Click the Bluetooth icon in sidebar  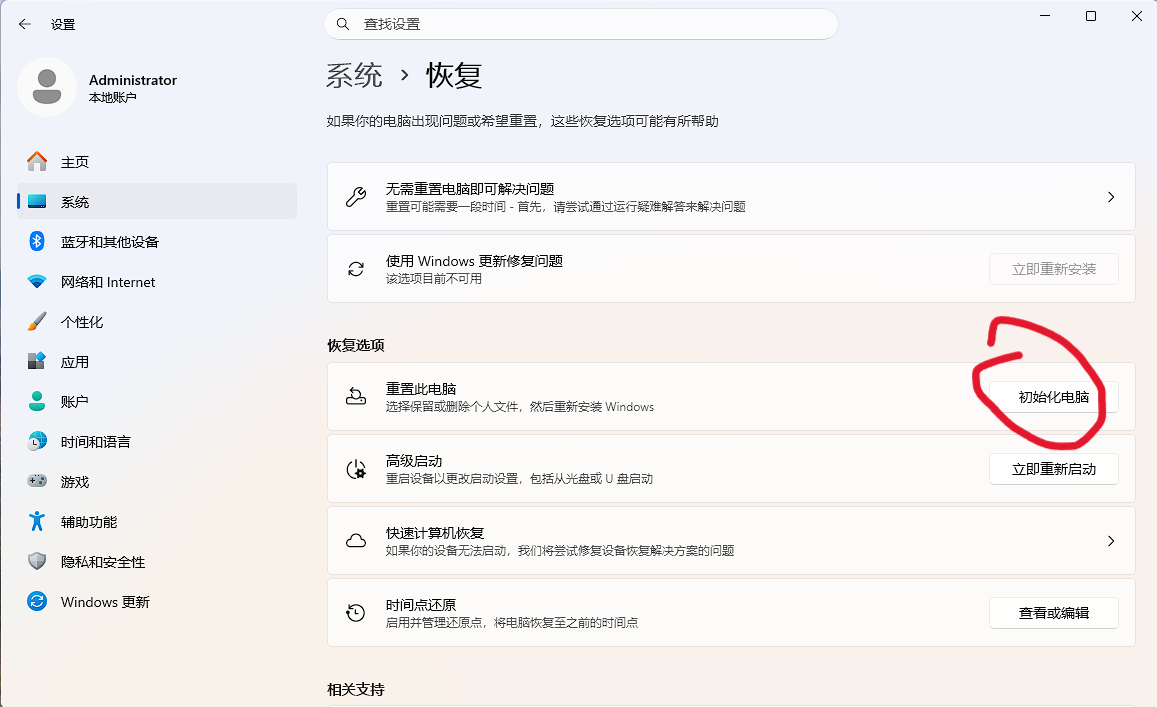point(37,241)
